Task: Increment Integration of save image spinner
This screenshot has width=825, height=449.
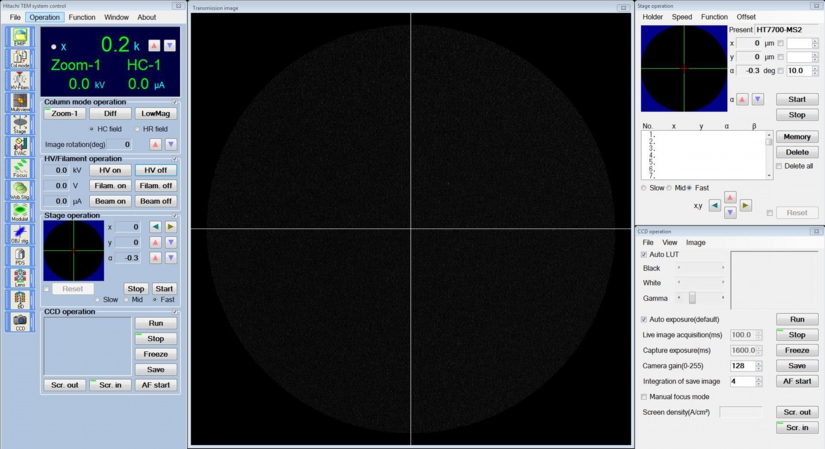Action: pyautogui.click(x=759, y=378)
